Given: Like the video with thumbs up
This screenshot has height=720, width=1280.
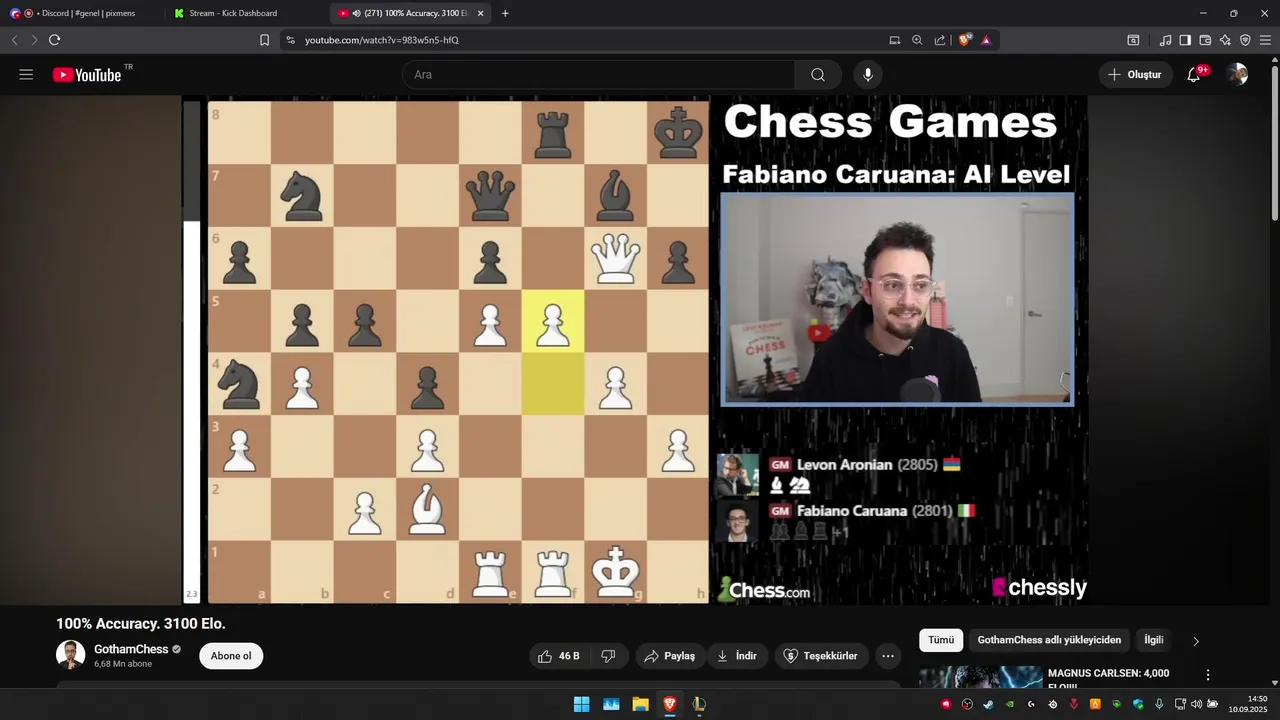Looking at the screenshot, I should click(561, 656).
